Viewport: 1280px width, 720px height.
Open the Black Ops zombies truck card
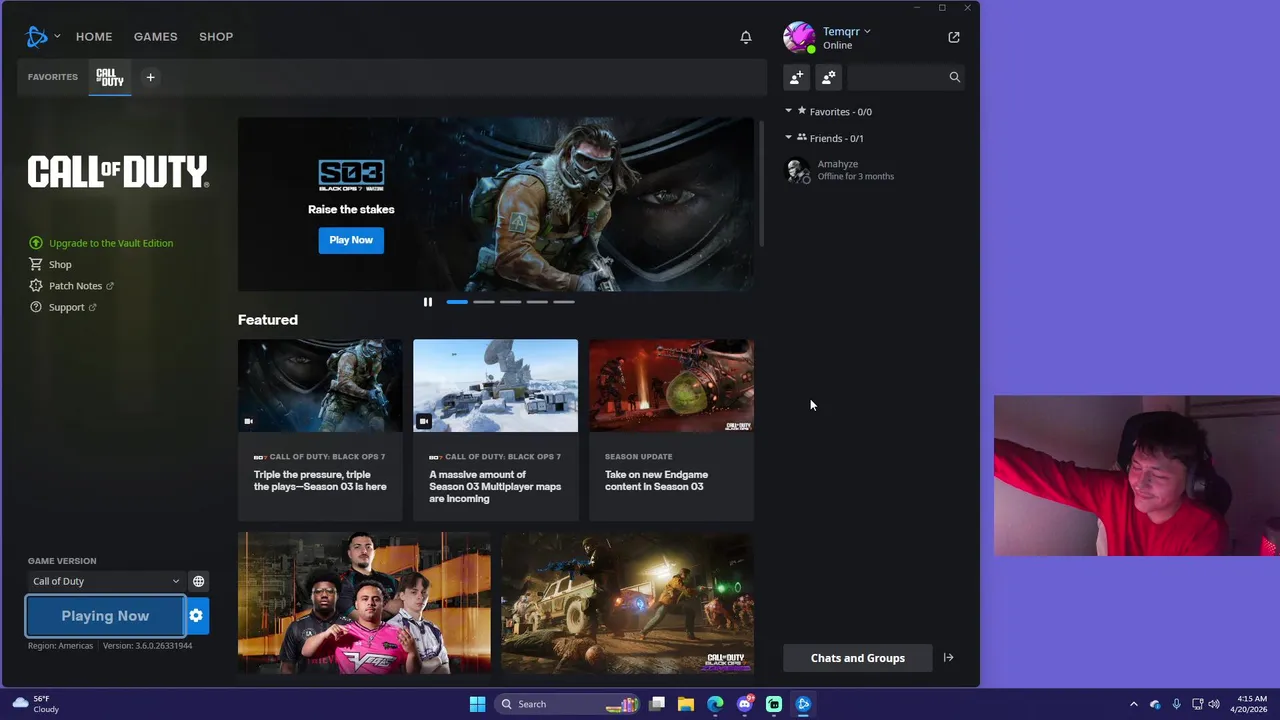coord(627,603)
